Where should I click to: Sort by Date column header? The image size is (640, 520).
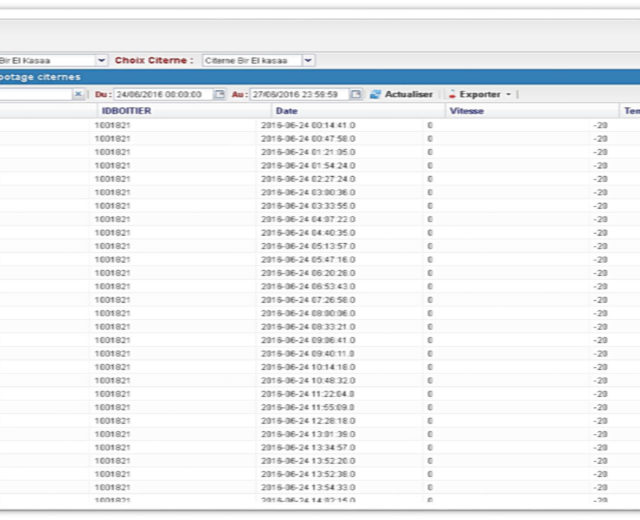287,111
